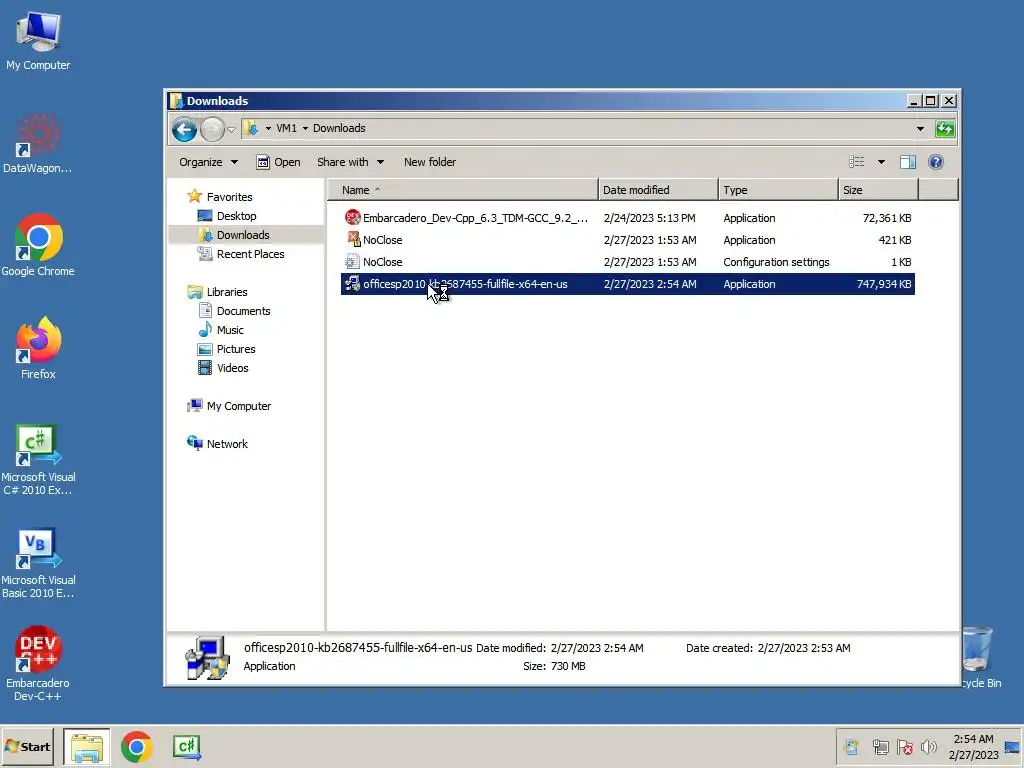Image resolution: width=1024 pixels, height=768 pixels.
Task: Click the volume speaker tray icon
Action: 928,747
